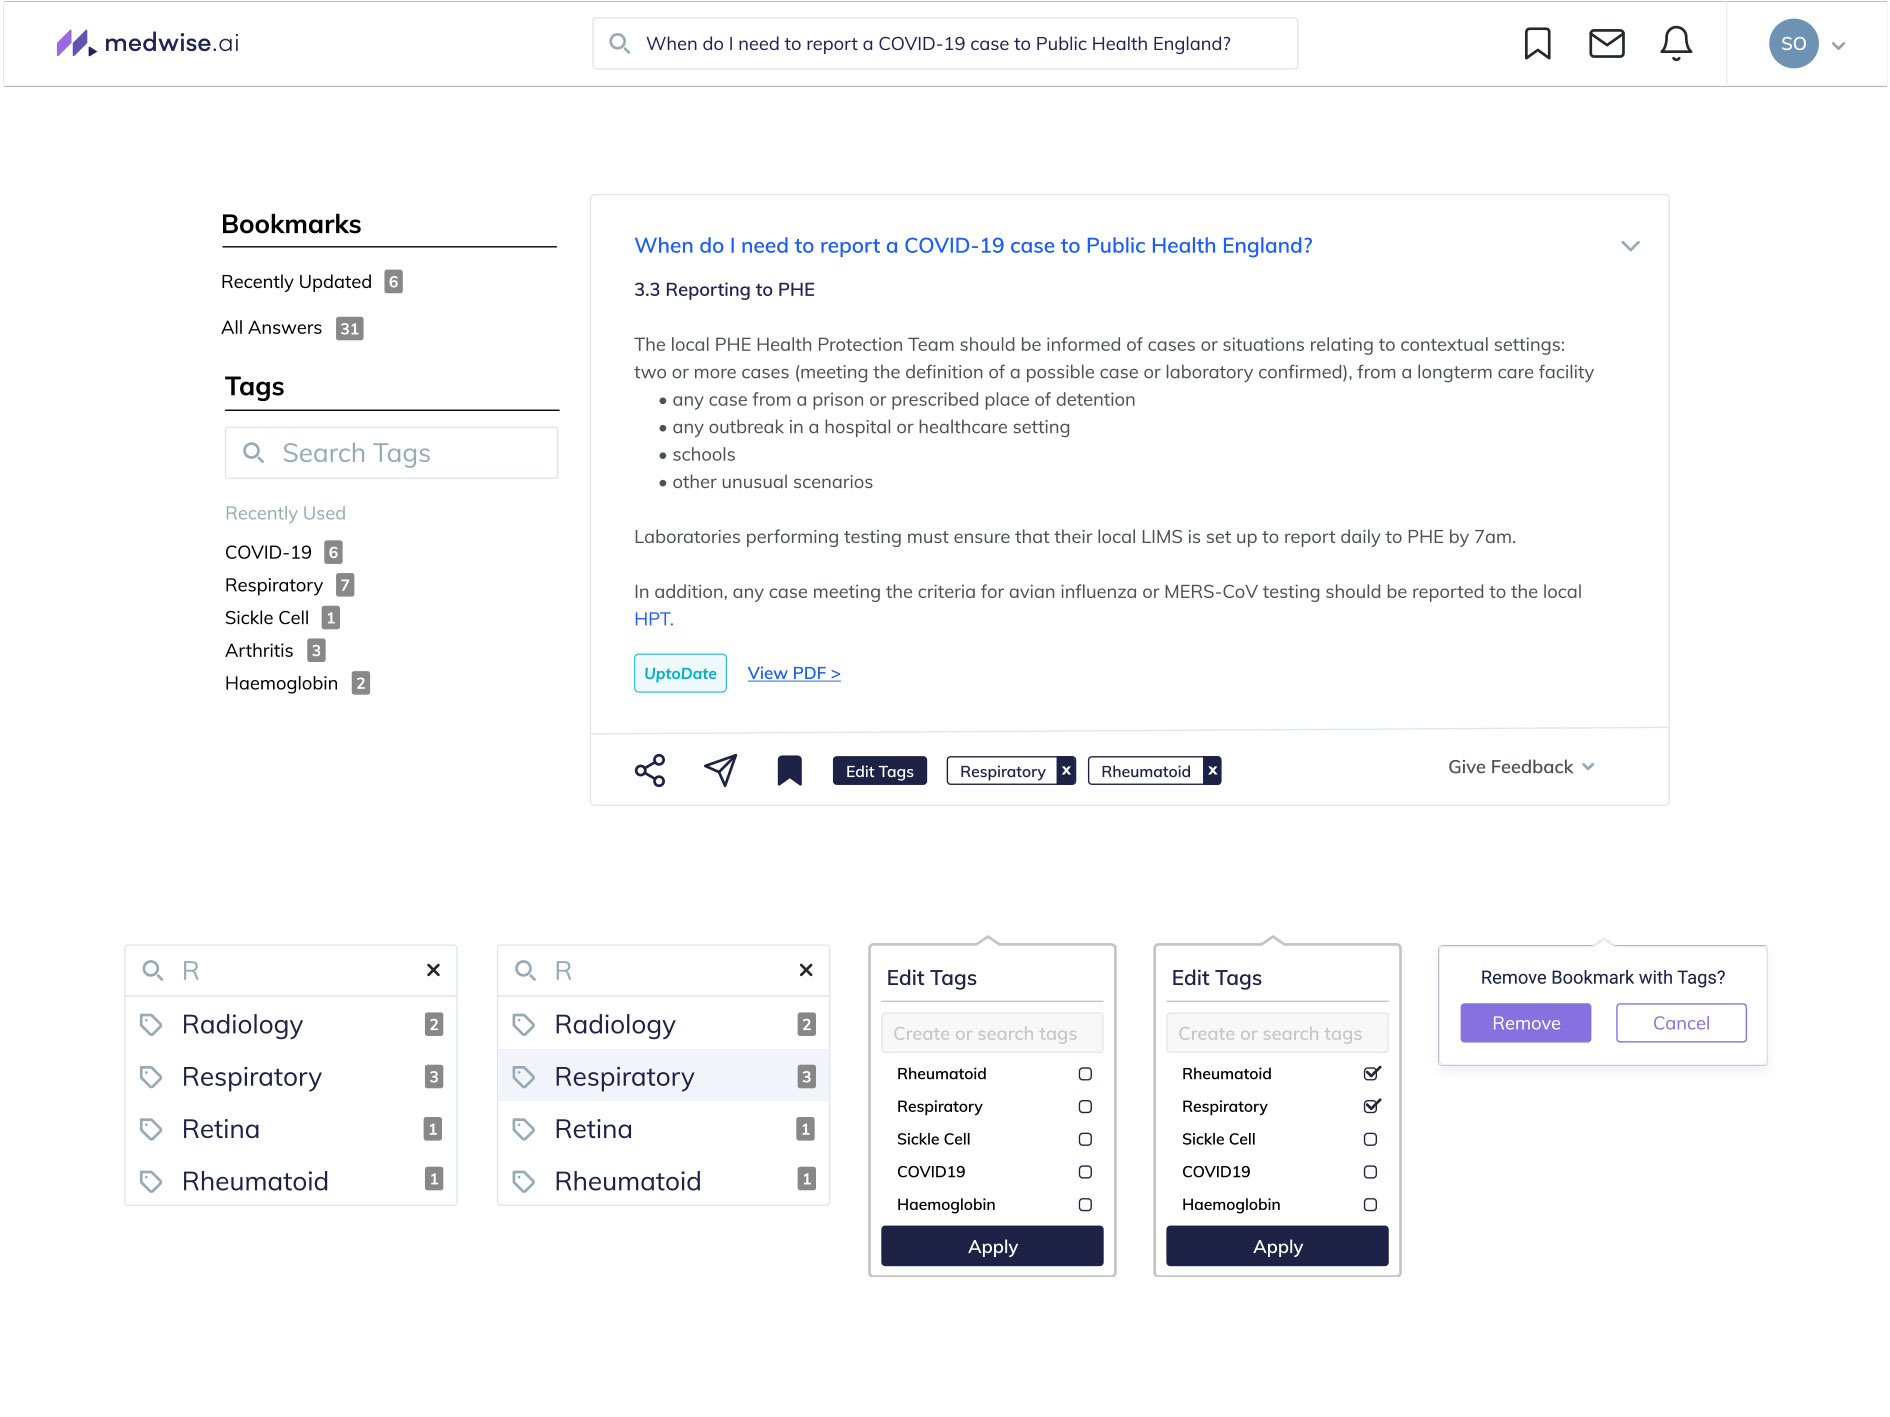Select Retina text in the first search results
1890x1417 pixels.
tap(221, 1129)
